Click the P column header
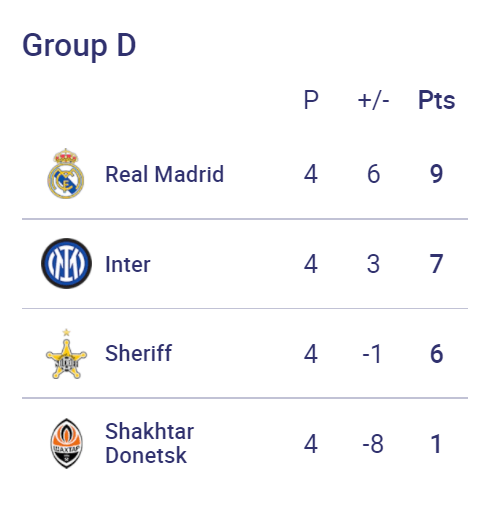This screenshot has width=492, height=508. 311,100
